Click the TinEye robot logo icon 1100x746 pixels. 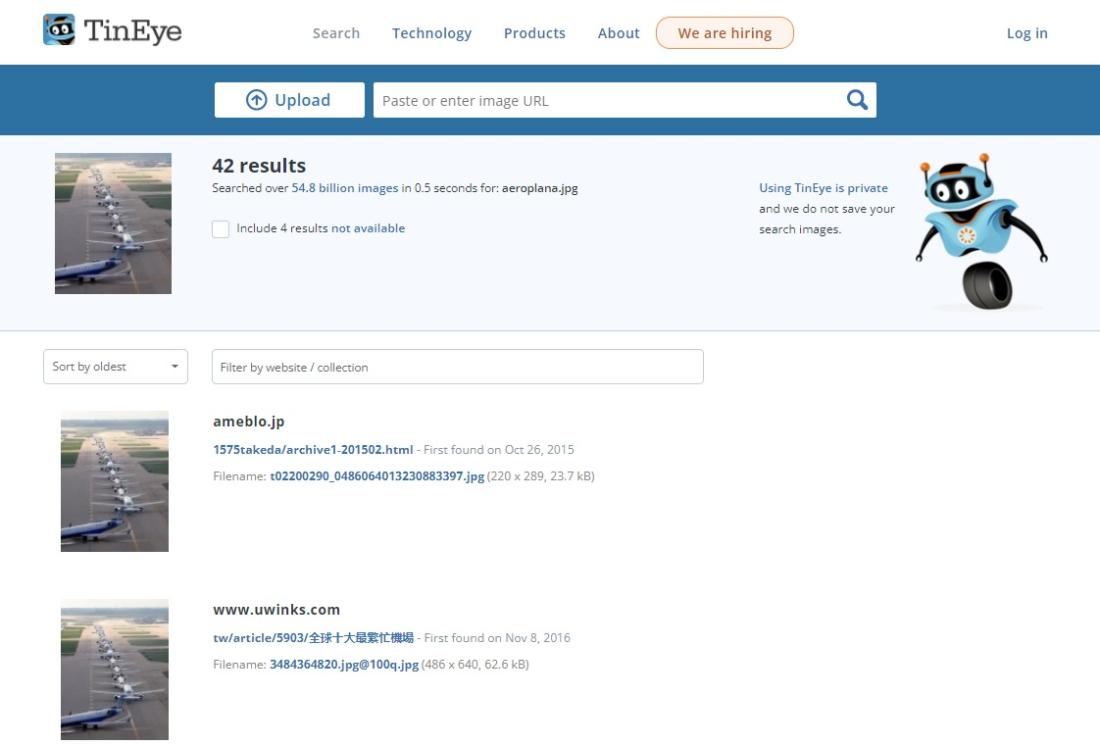(59, 29)
